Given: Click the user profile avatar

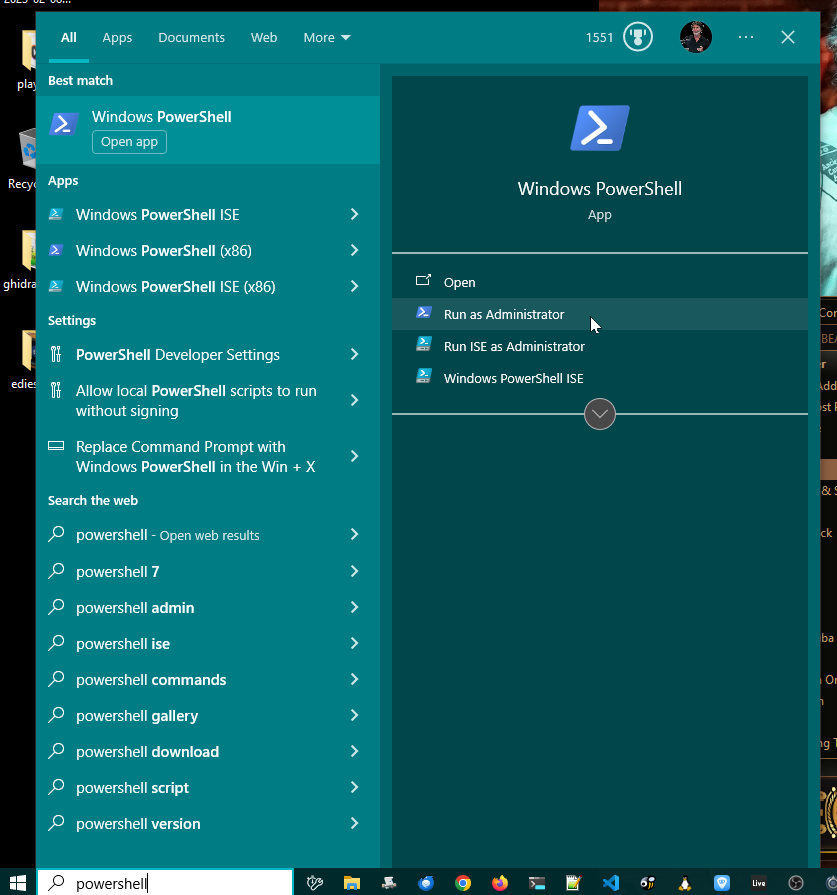Looking at the screenshot, I should (x=695, y=37).
